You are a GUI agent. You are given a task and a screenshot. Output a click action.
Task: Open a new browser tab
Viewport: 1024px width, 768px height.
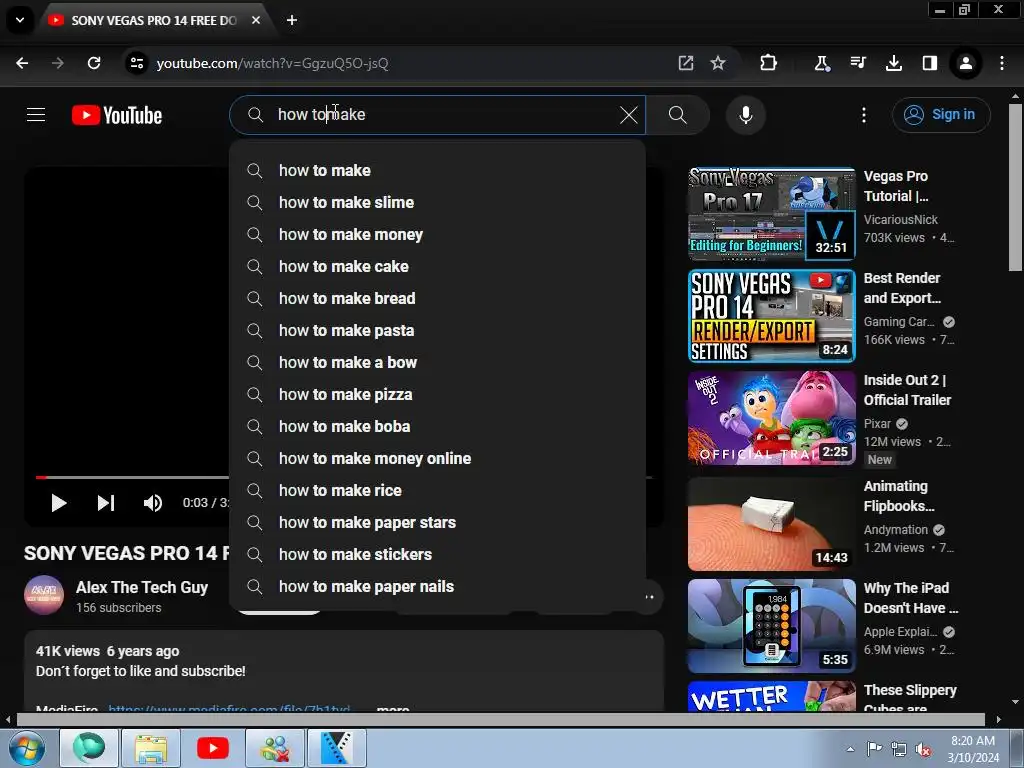pyautogui.click(x=292, y=20)
